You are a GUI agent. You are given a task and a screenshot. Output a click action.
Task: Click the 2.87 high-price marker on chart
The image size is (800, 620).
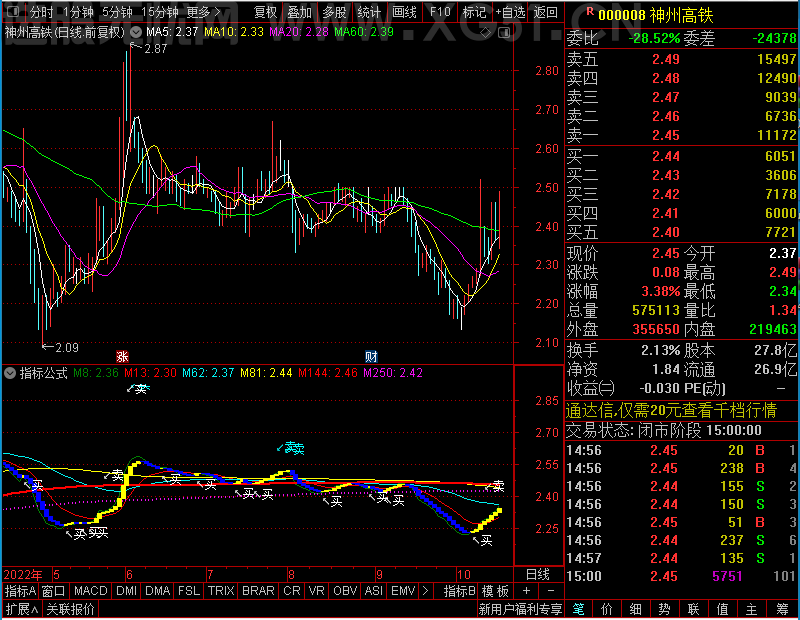[x=156, y=48]
